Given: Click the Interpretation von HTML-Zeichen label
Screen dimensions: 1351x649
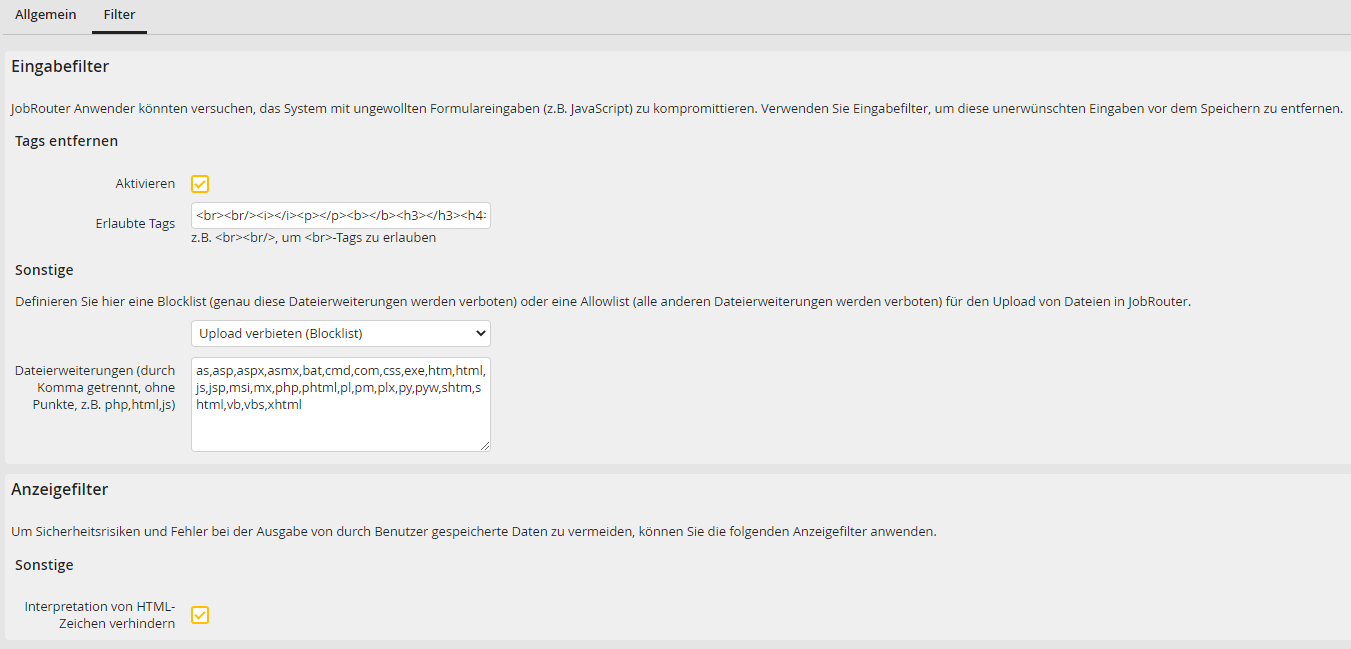Looking at the screenshot, I should [100, 615].
